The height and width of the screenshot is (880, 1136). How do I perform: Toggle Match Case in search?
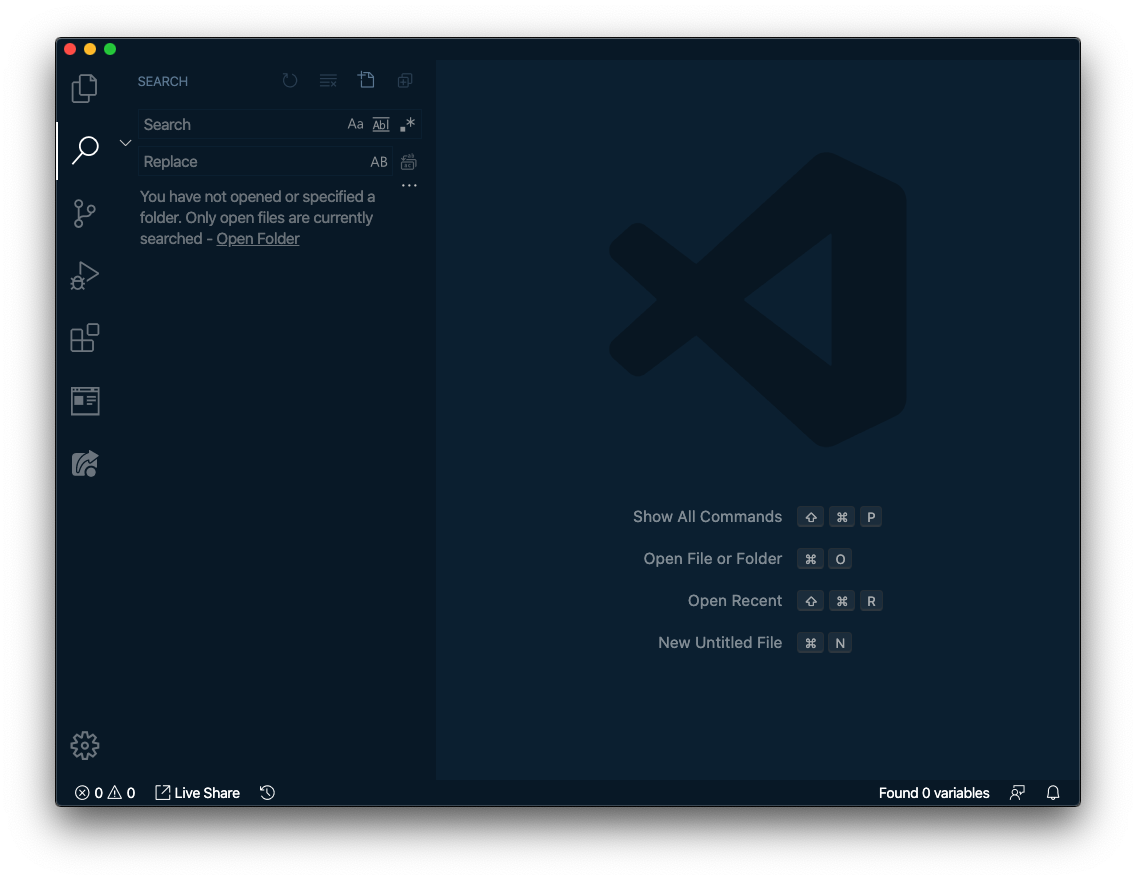tap(355, 124)
